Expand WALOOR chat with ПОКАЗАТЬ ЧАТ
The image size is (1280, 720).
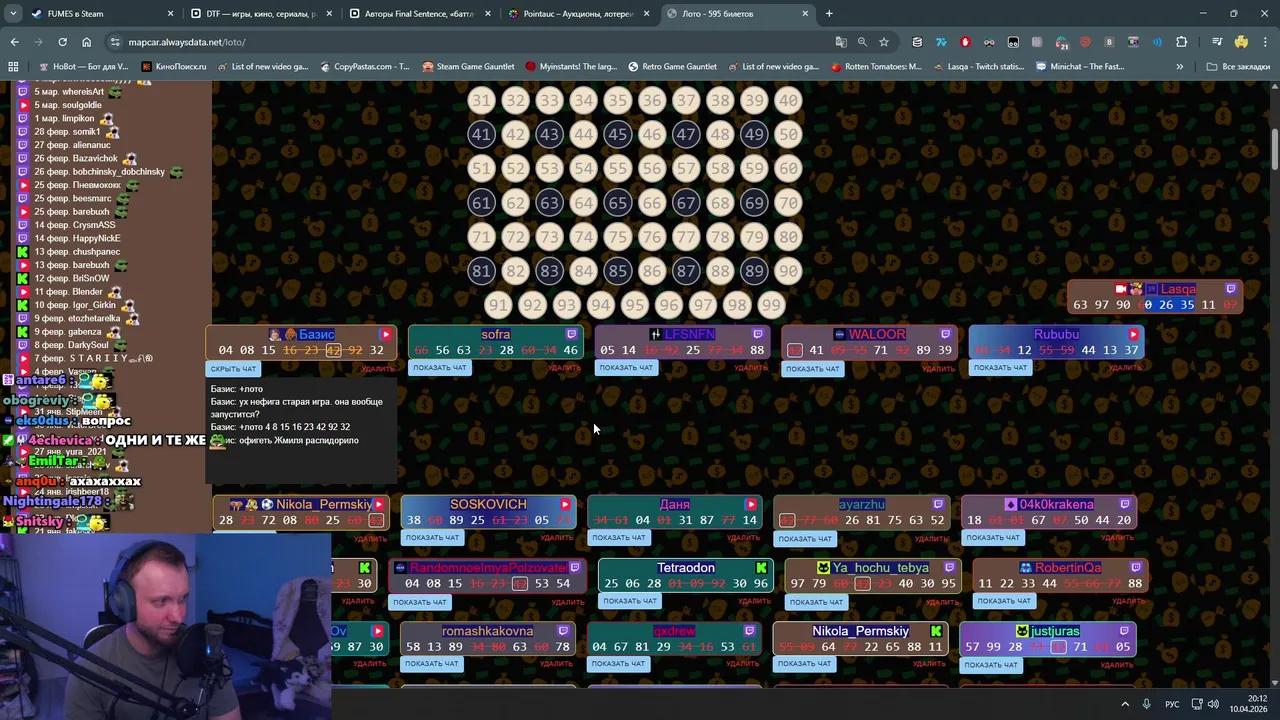tap(813, 369)
